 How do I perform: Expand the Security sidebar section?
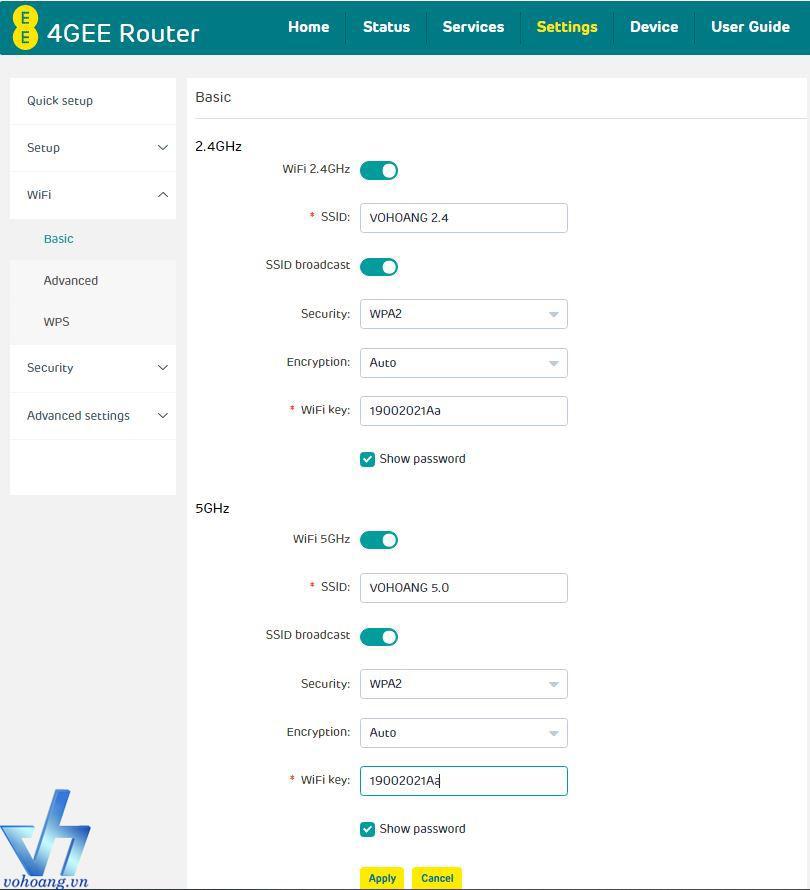click(93, 368)
